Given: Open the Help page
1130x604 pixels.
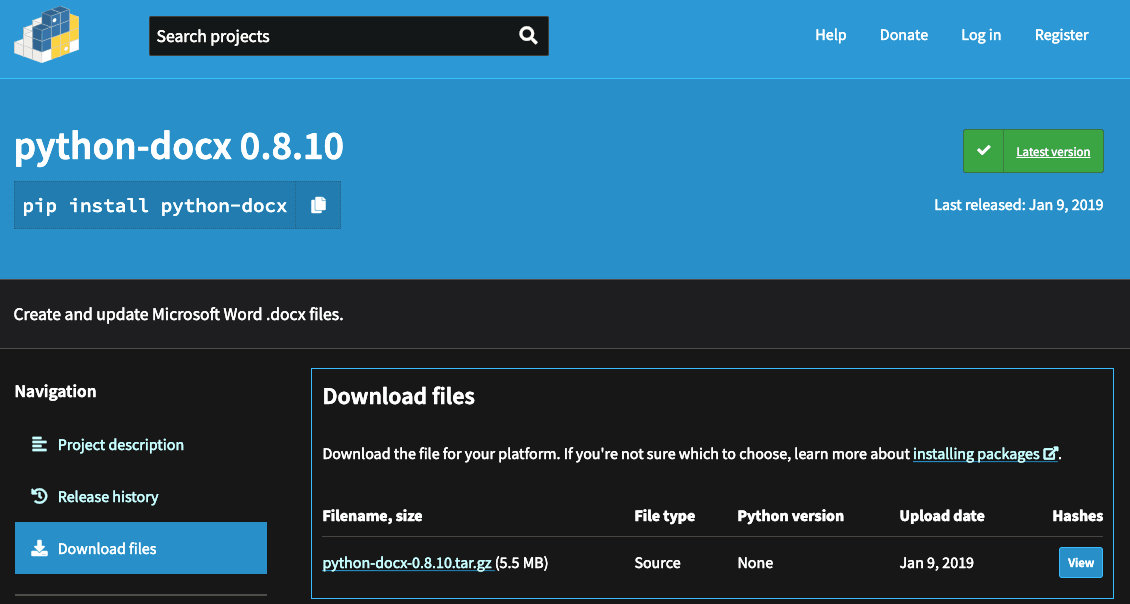Looking at the screenshot, I should click(x=830, y=35).
